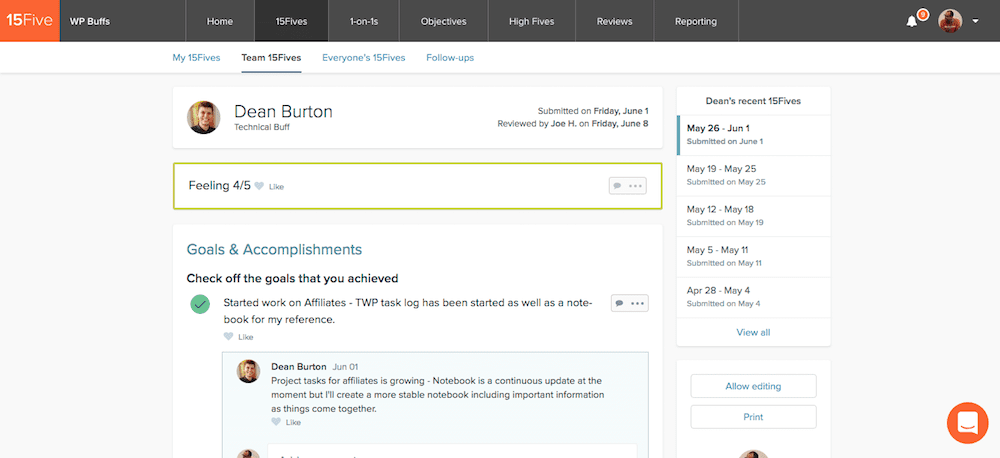Click WP Buffs company name
The image size is (1000, 458).
tap(90, 21)
